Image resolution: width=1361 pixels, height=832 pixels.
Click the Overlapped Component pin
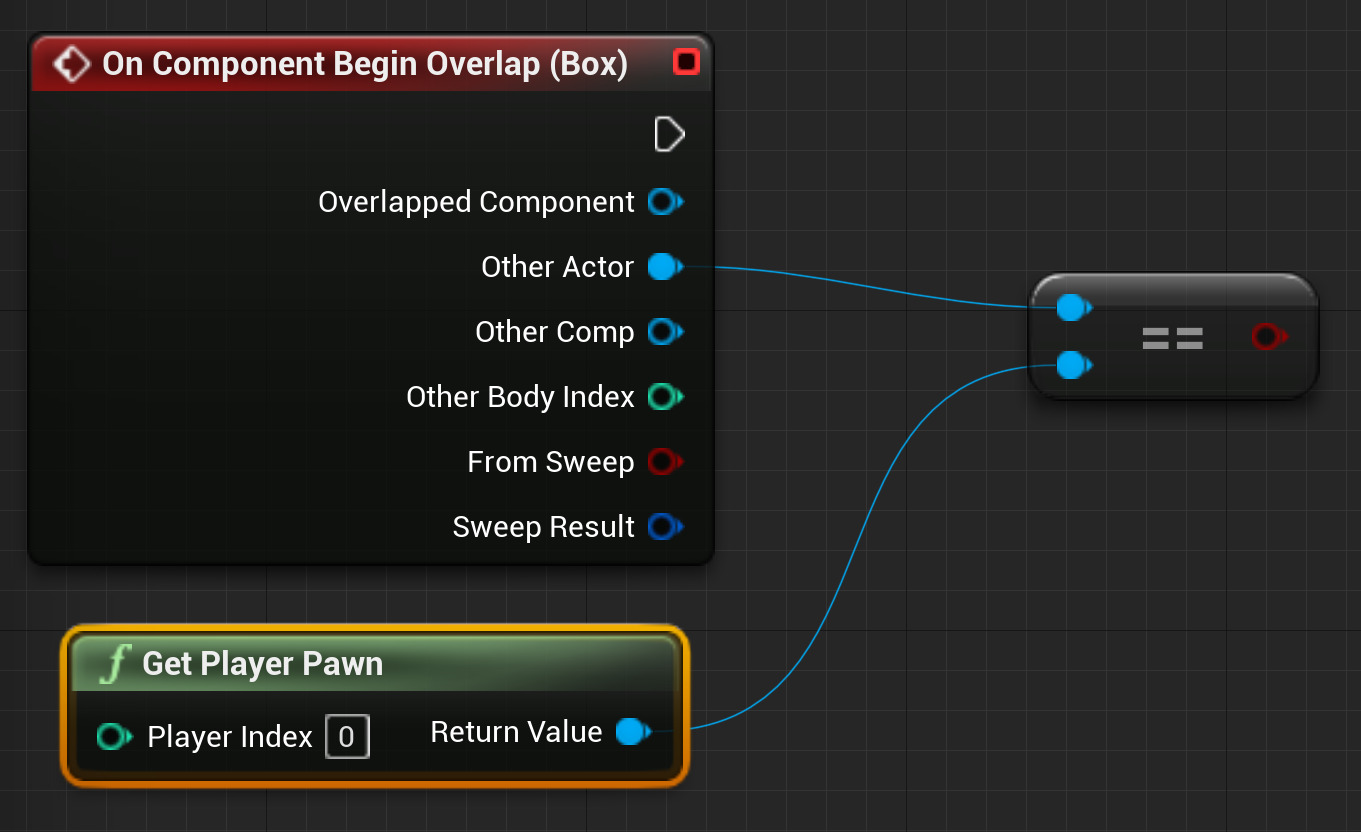click(x=665, y=201)
